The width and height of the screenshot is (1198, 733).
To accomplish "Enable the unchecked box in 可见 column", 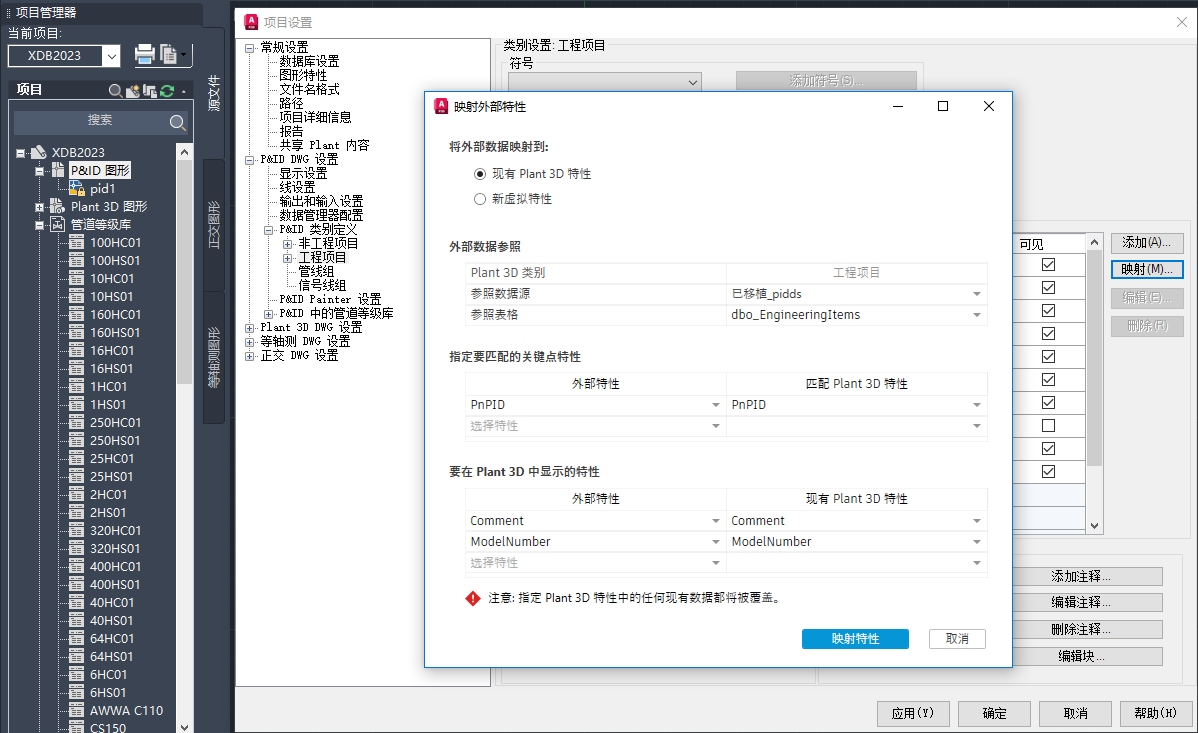I will pos(1048,426).
